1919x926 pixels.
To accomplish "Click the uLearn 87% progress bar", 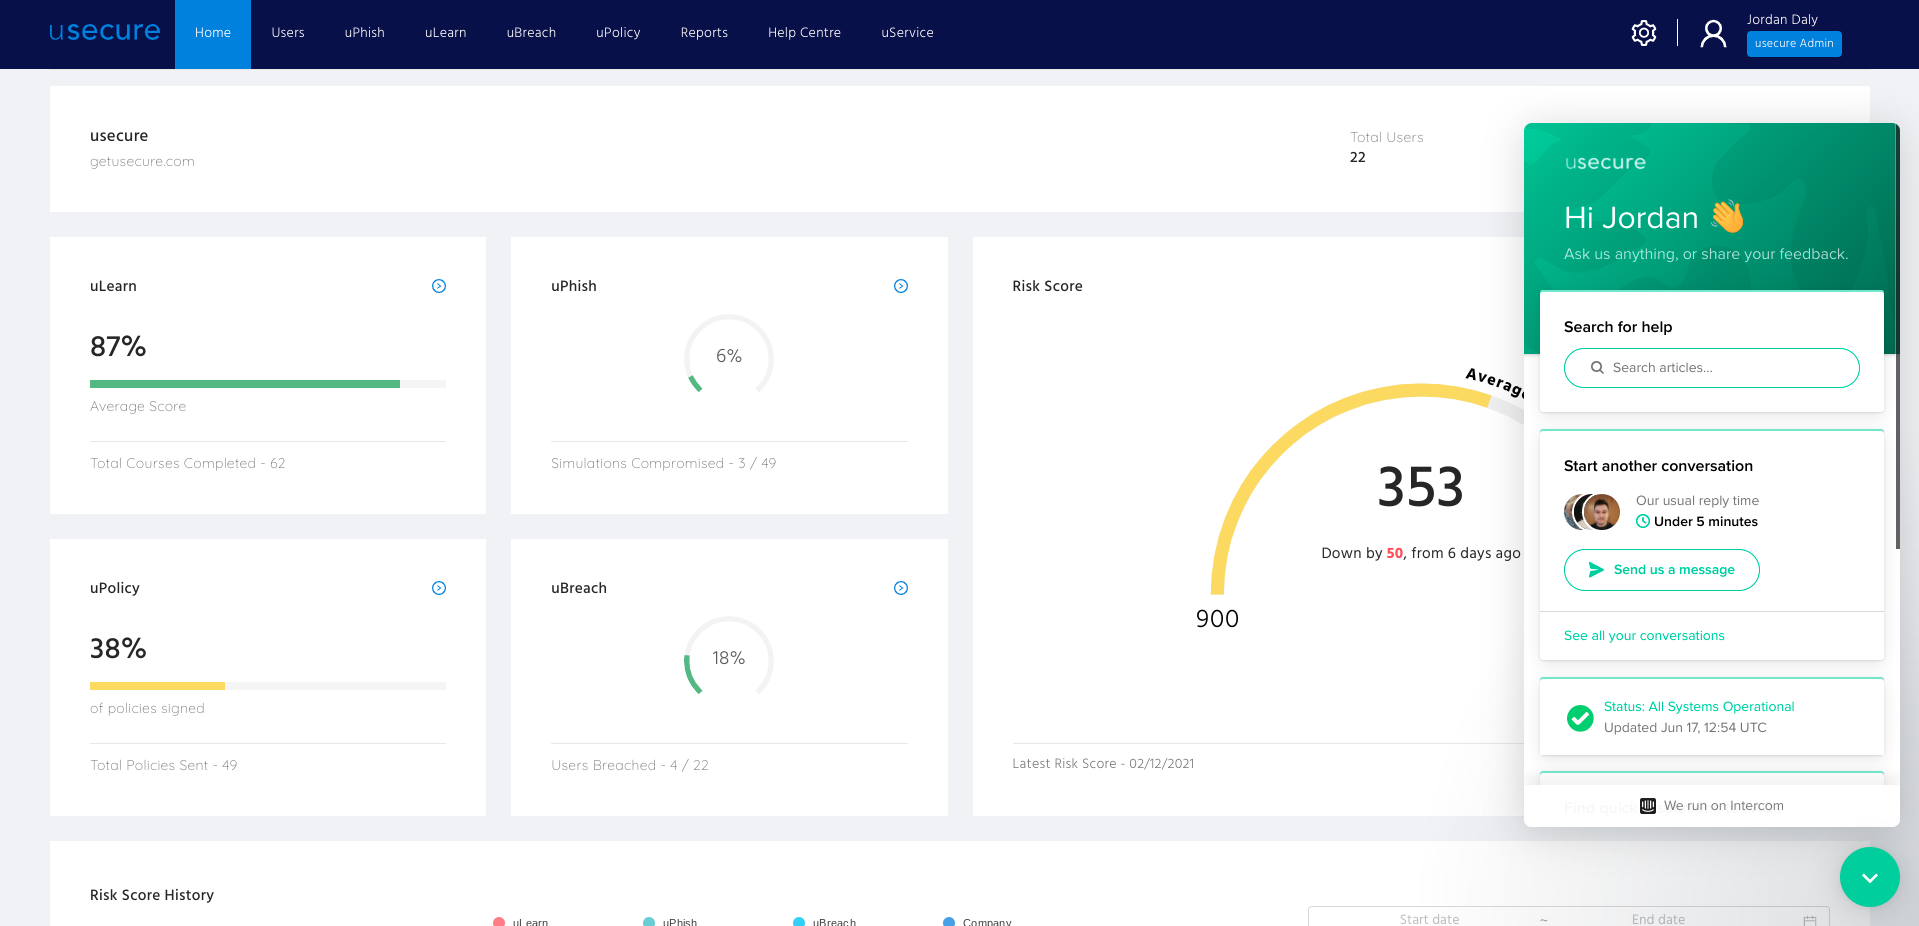I will click(x=268, y=384).
